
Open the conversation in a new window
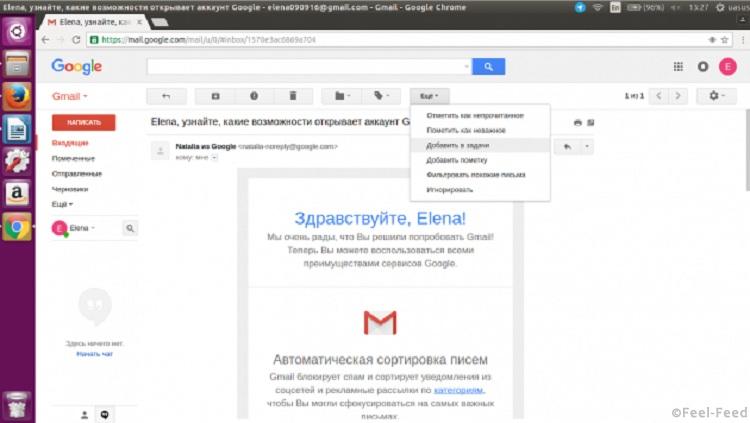pos(591,123)
